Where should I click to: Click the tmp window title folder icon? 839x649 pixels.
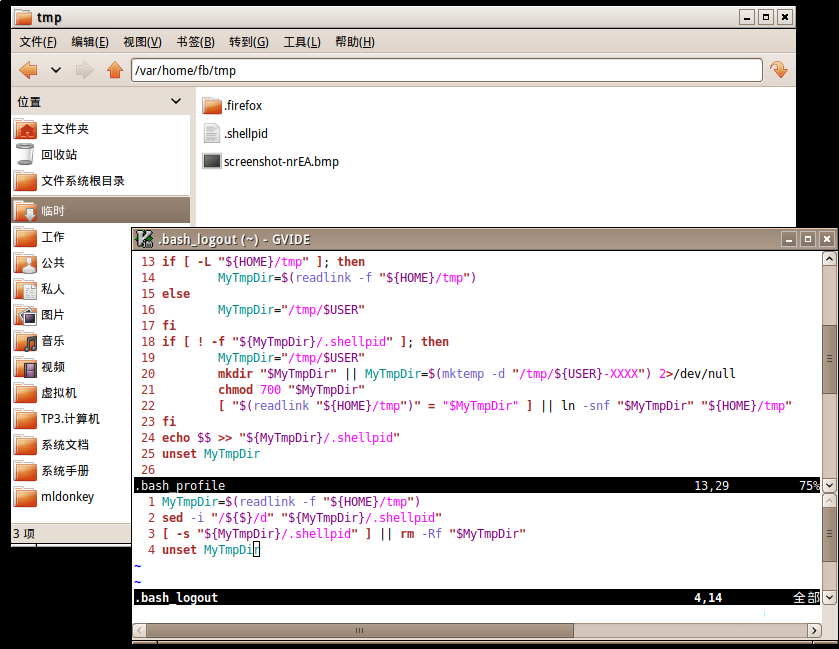tap(23, 18)
